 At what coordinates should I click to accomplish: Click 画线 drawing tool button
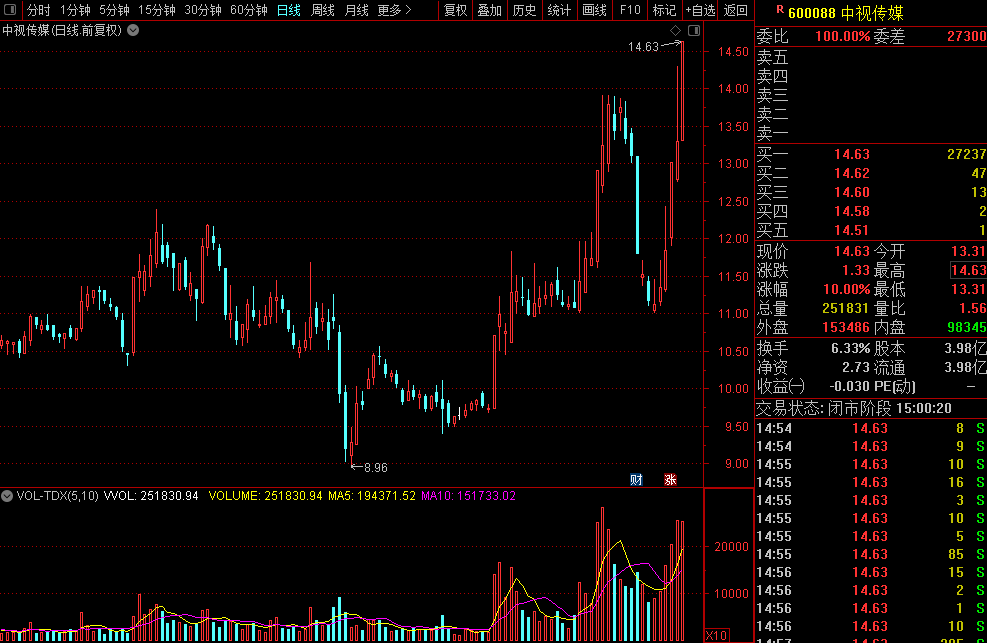coord(594,10)
